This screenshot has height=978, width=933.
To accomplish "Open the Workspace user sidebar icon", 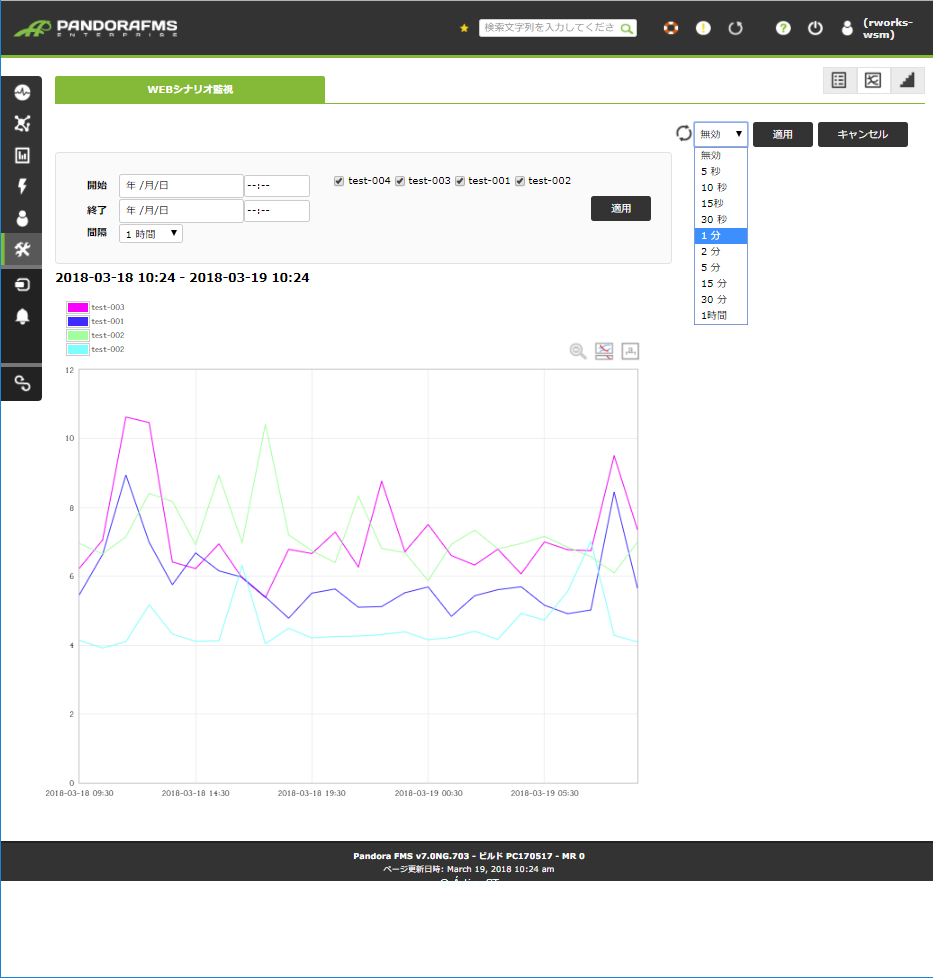I will point(22,218).
